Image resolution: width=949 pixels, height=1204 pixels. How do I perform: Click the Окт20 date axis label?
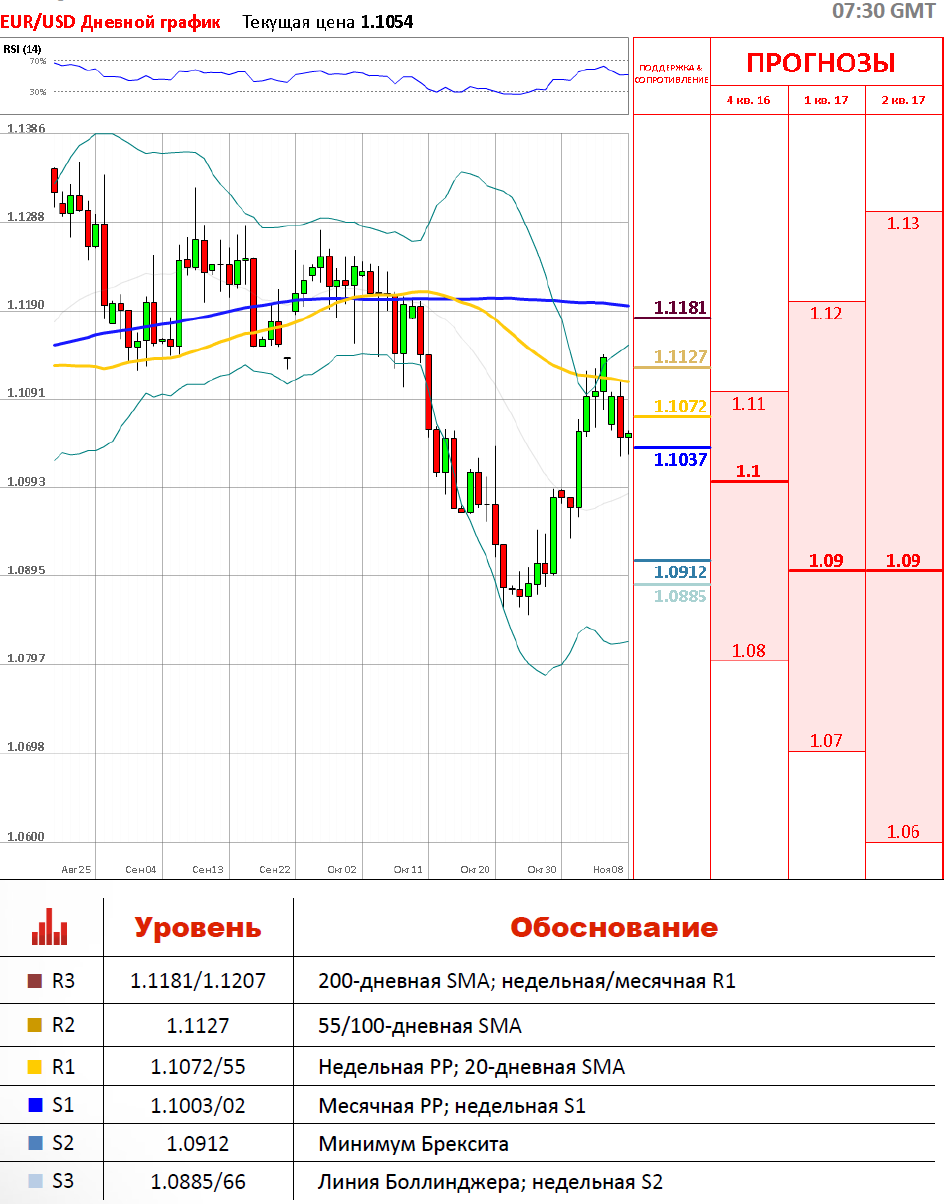pyautogui.click(x=475, y=870)
